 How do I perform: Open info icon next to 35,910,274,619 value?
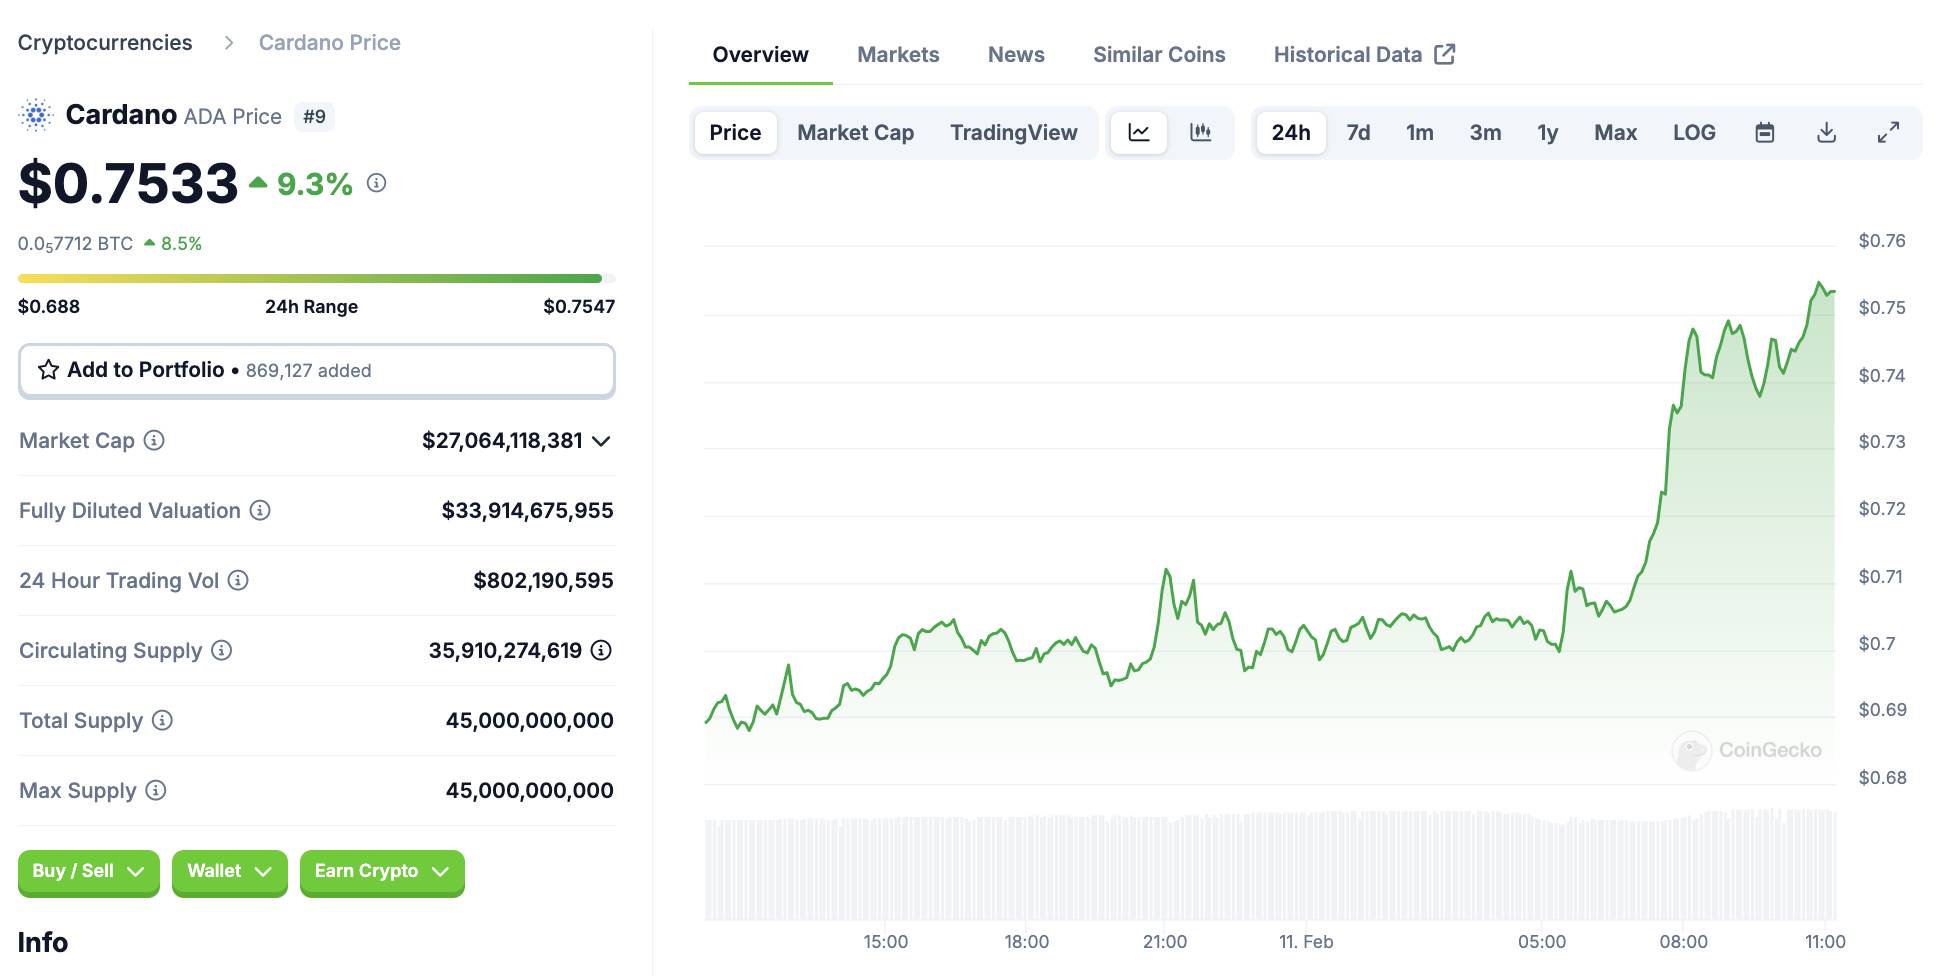pyautogui.click(x=601, y=650)
